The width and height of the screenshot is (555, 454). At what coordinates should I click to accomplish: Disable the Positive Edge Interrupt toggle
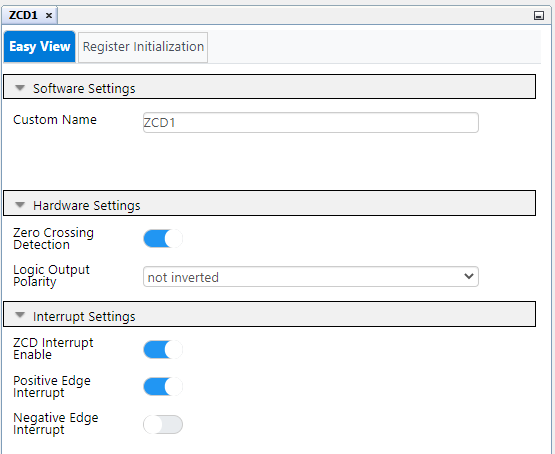pos(163,386)
